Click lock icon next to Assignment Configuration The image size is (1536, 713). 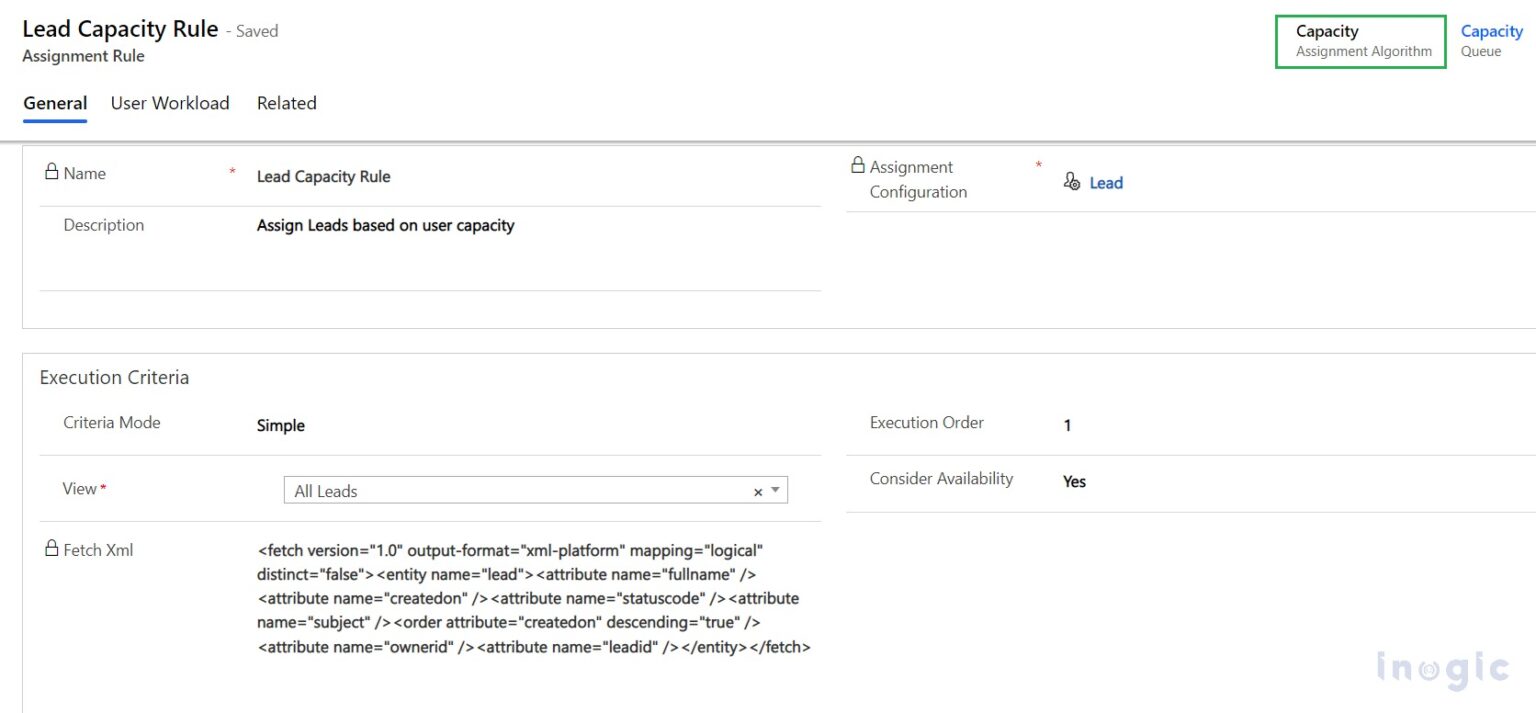tap(857, 165)
